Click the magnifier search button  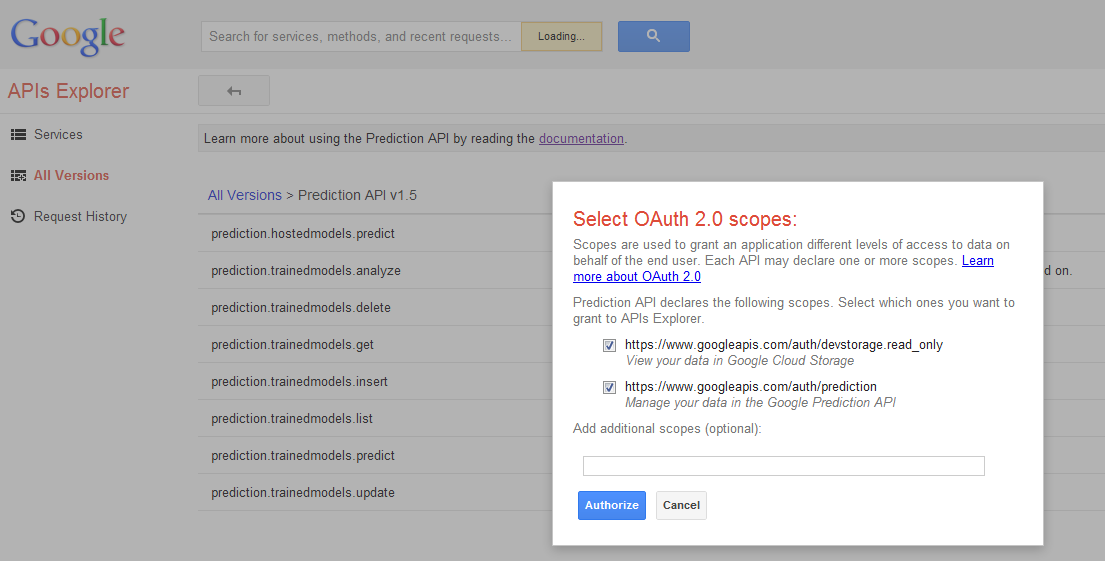pyautogui.click(x=653, y=36)
